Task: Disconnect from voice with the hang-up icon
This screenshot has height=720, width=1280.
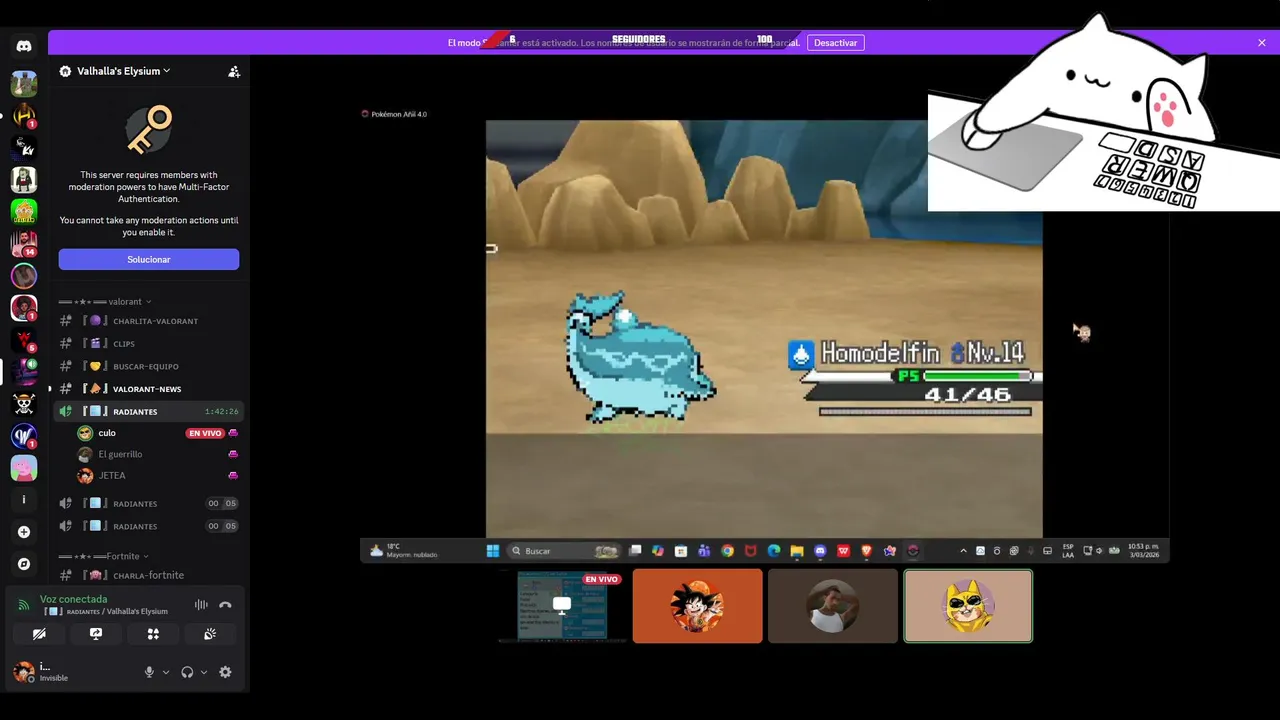Action: coord(225,605)
